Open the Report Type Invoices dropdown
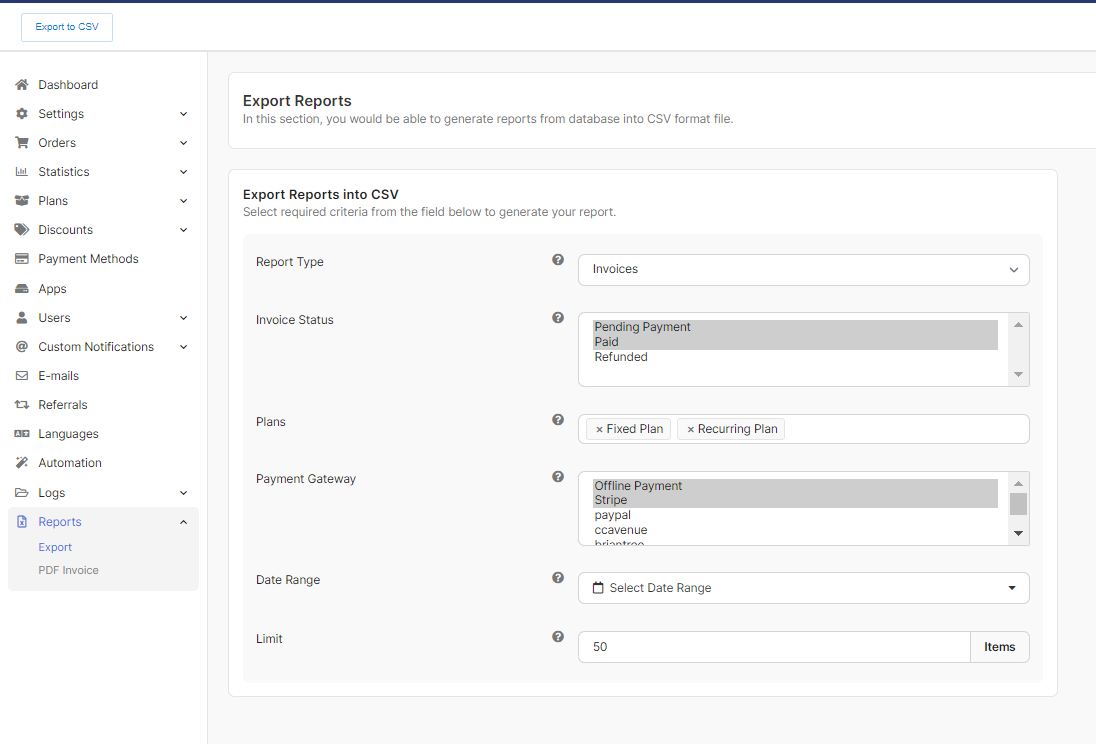Viewport: 1096px width, 744px height. coord(803,270)
